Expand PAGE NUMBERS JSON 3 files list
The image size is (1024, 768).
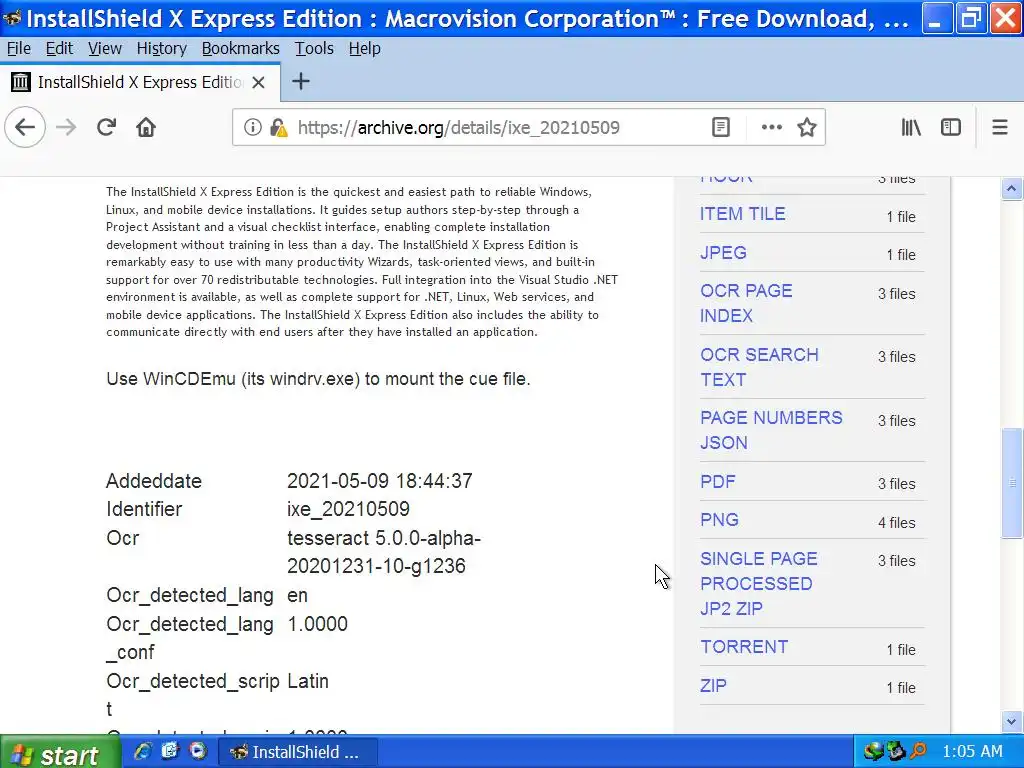tap(896, 421)
